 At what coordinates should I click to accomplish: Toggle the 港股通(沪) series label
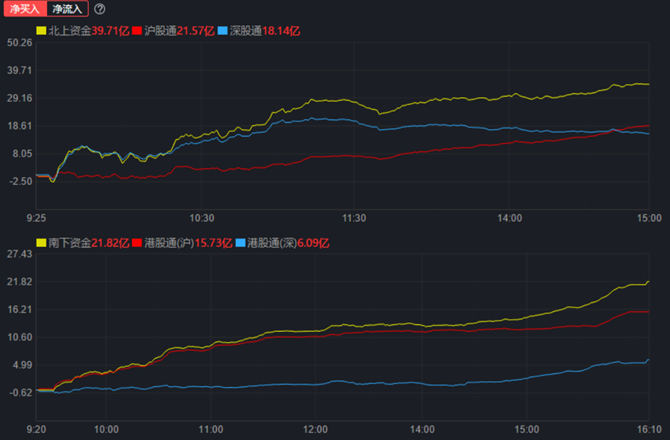168,243
